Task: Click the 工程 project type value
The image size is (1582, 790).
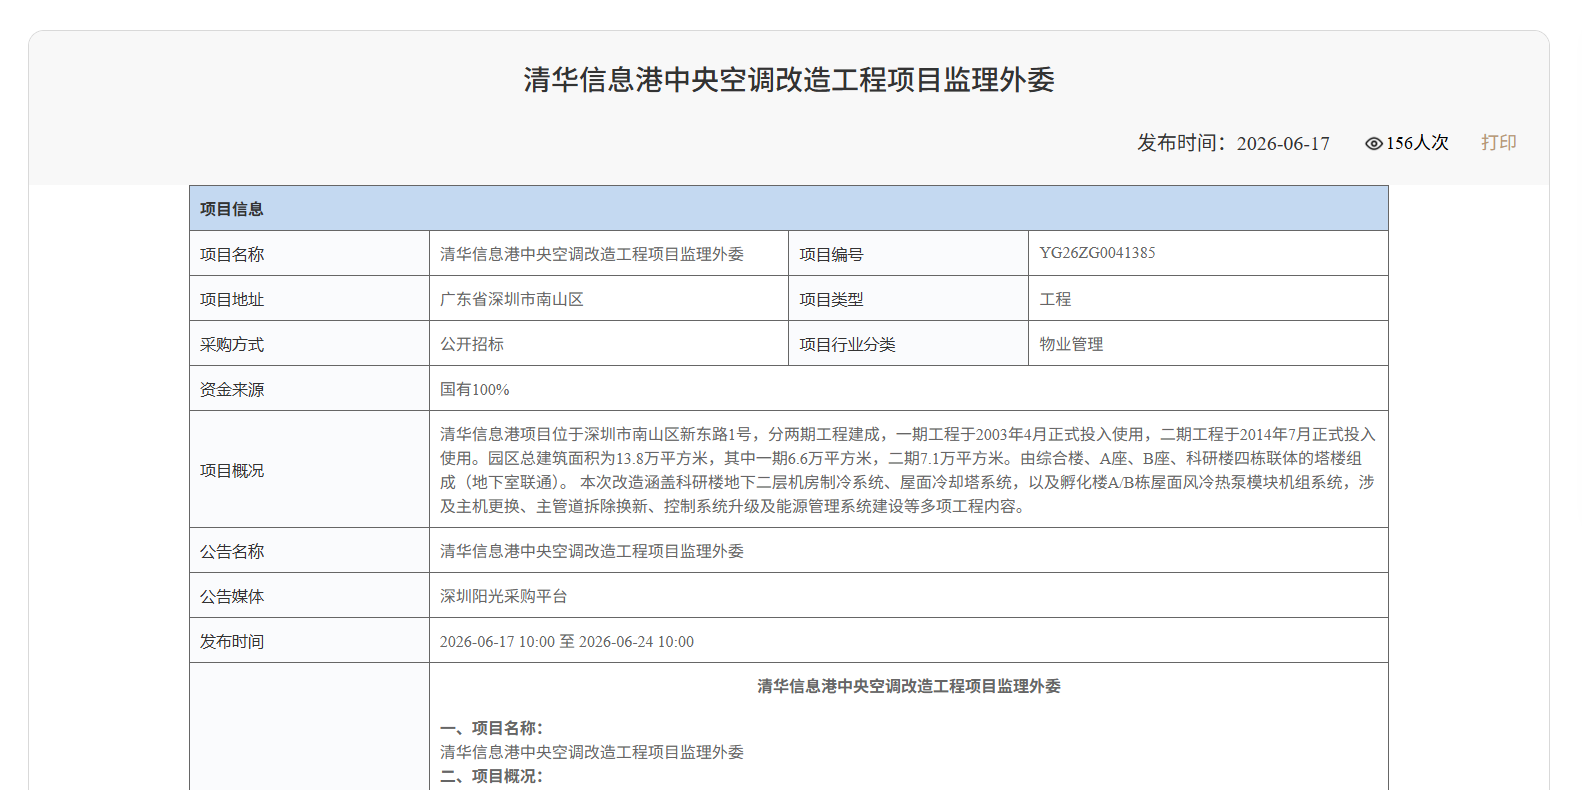Action: tap(1055, 299)
